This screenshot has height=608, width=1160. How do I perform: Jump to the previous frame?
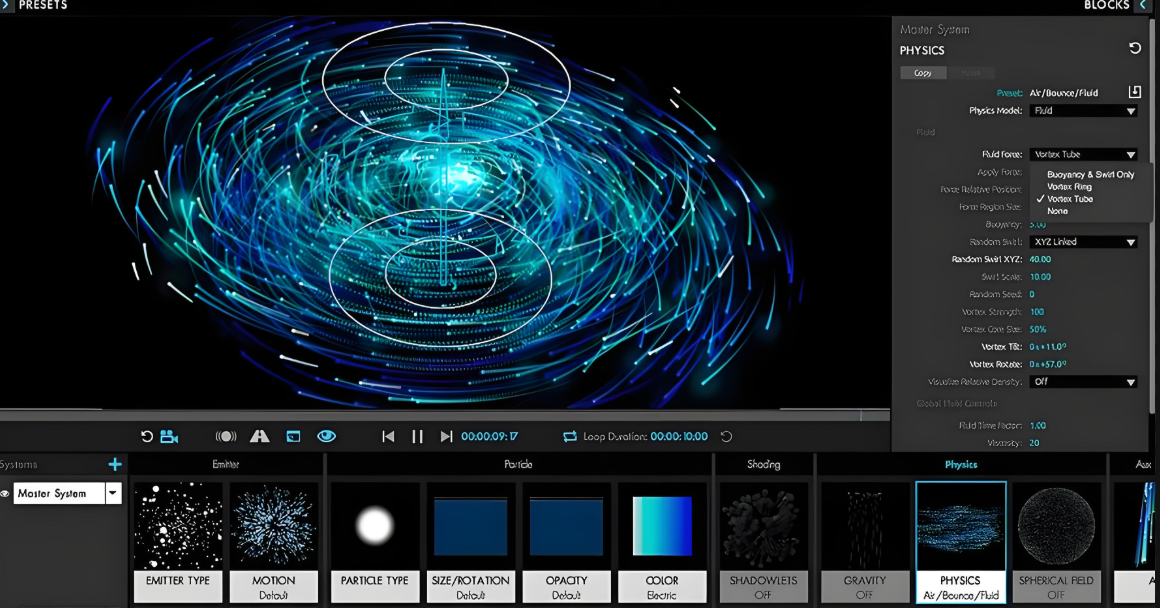coord(388,437)
